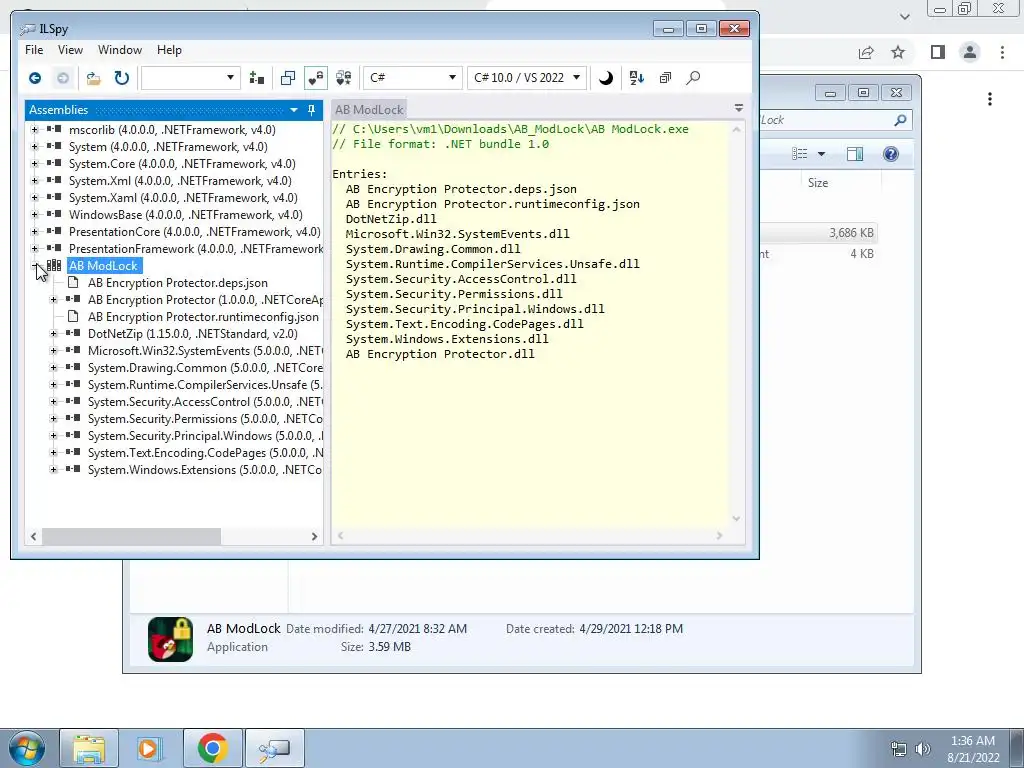Toggle the Explorer preview pane icon
1024x768 pixels.
pyautogui.click(x=854, y=154)
